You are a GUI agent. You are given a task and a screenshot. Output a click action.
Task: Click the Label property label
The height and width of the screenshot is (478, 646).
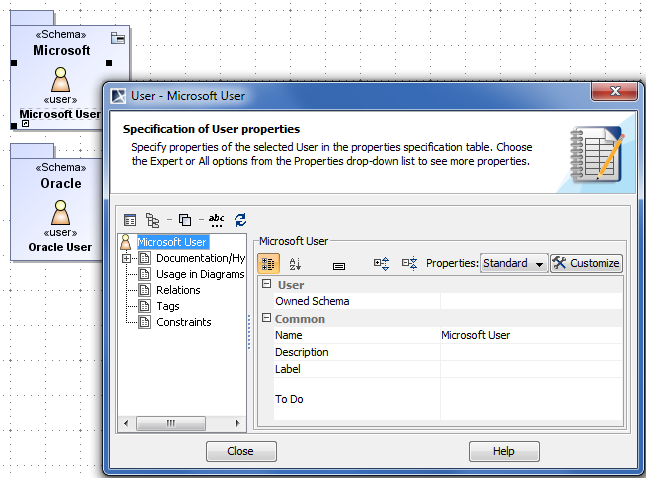tap(288, 369)
